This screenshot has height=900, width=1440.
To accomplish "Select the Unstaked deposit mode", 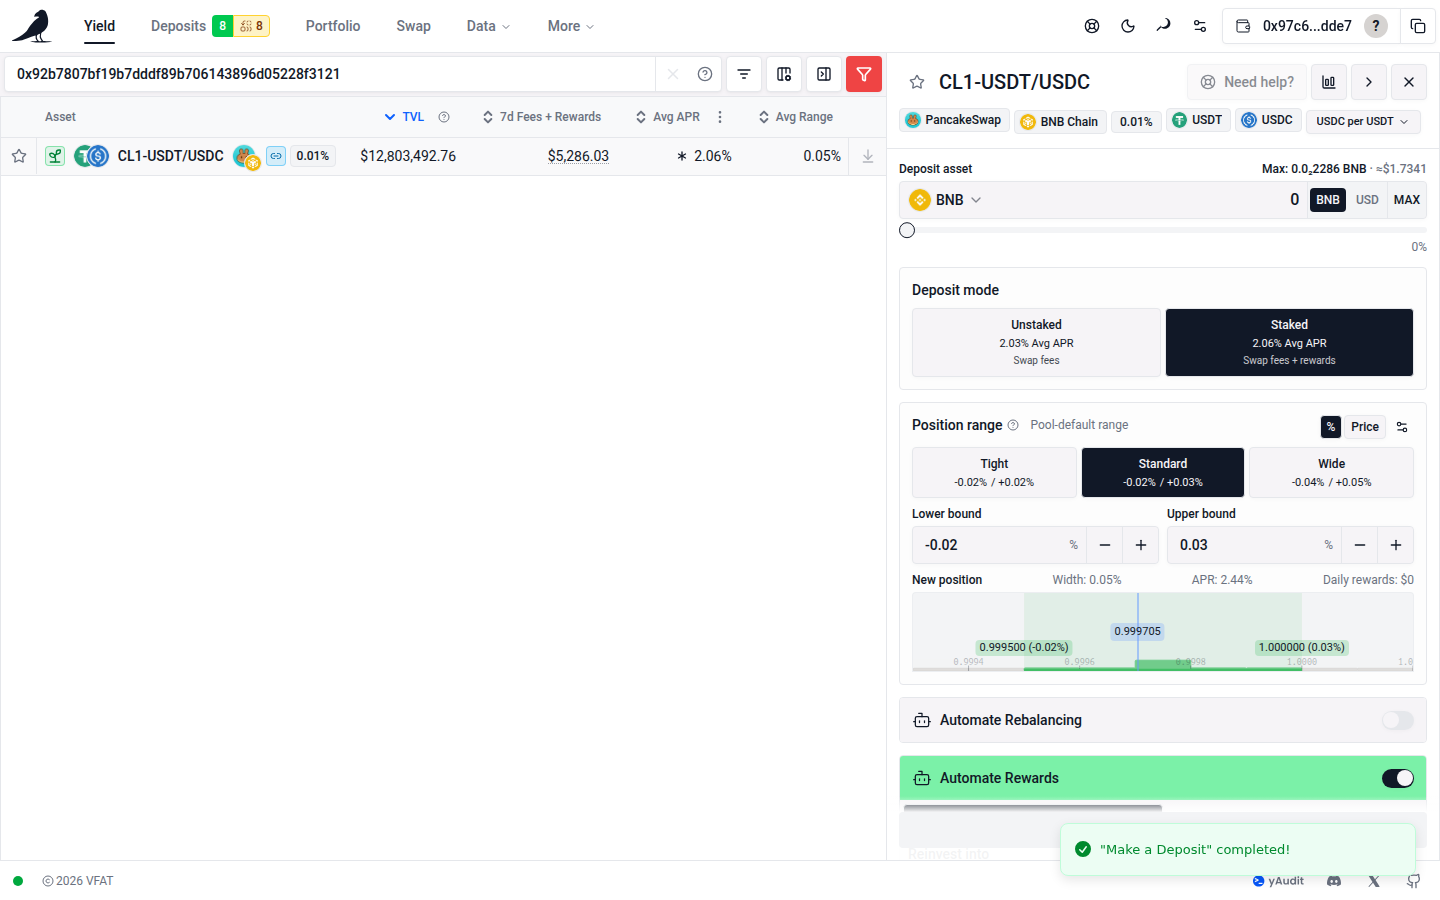I will (x=1036, y=342).
